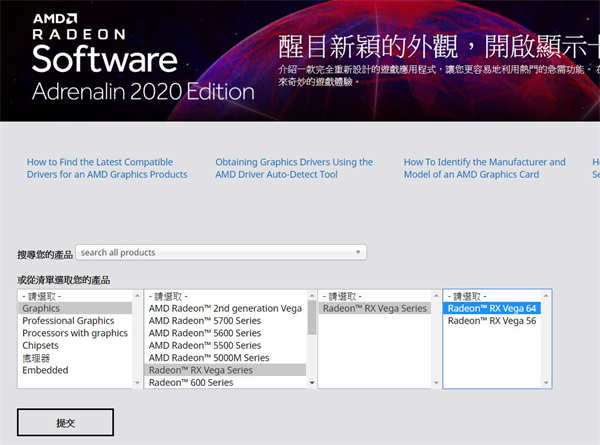Select Radeon RX Vega 64 model
Screen dimensions: 600x445
pos(492,308)
